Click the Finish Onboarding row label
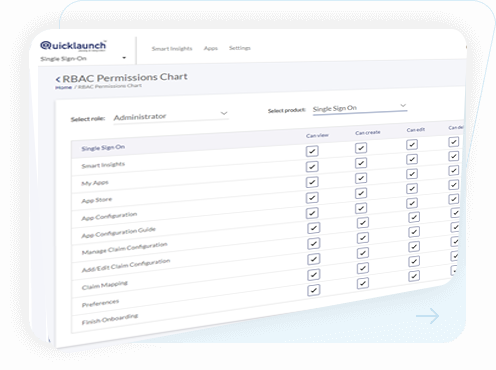This screenshot has height=370, width=496. 110,319
